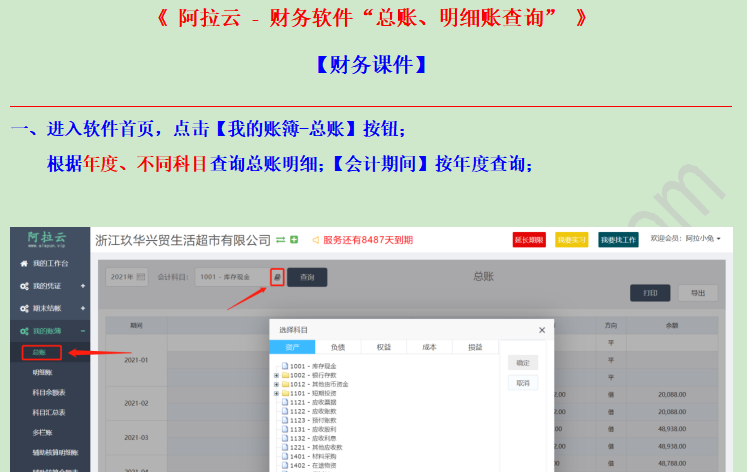The image size is (747, 472).
Task: Open 总账 in the sidebar
Action: point(40,352)
